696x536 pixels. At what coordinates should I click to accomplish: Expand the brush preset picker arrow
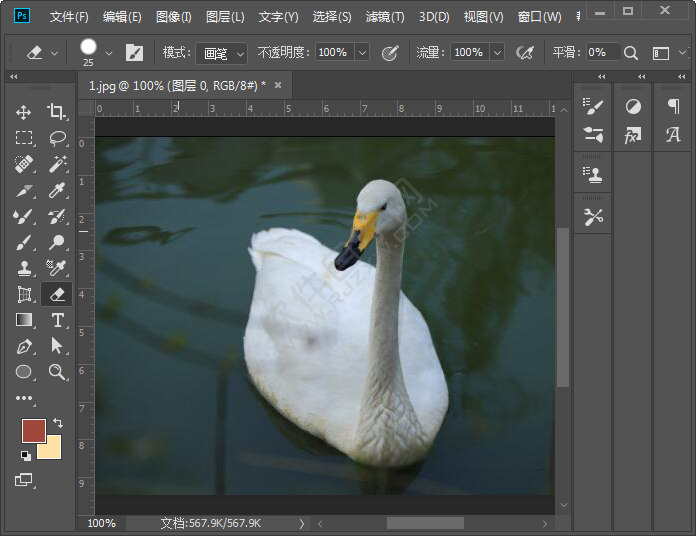(x=109, y=52)
